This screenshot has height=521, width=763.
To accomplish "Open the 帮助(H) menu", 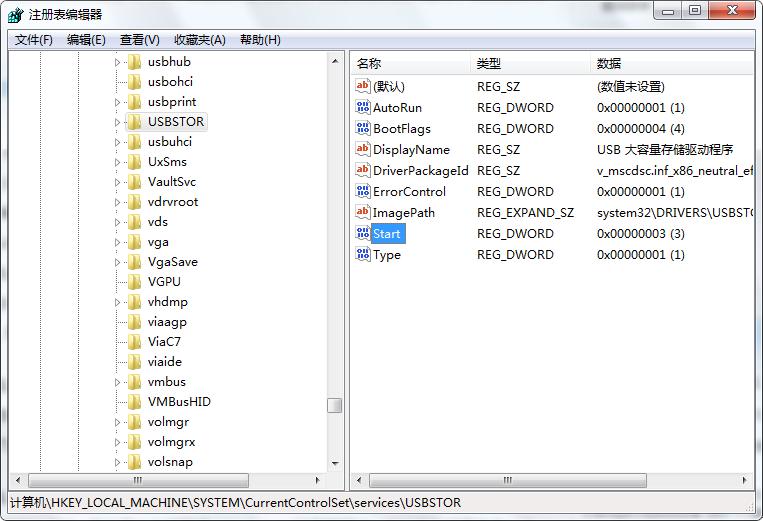I will click(x=260, y=40).
